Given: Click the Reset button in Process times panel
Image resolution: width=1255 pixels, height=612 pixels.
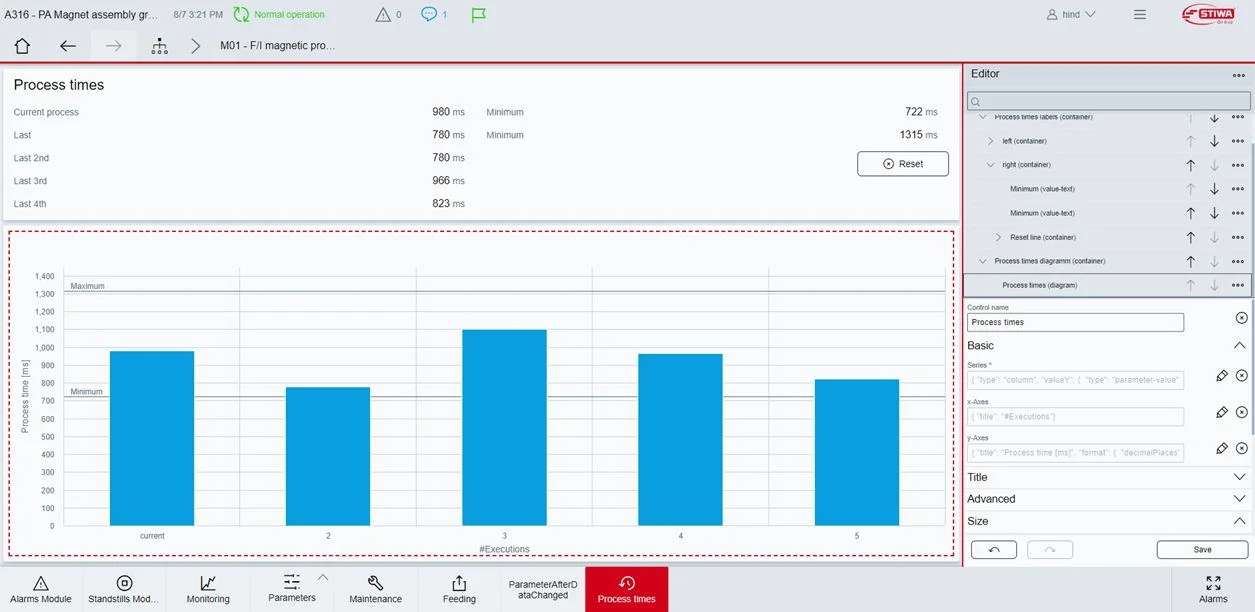Looking at the screenshot, I should click(902, 163).
